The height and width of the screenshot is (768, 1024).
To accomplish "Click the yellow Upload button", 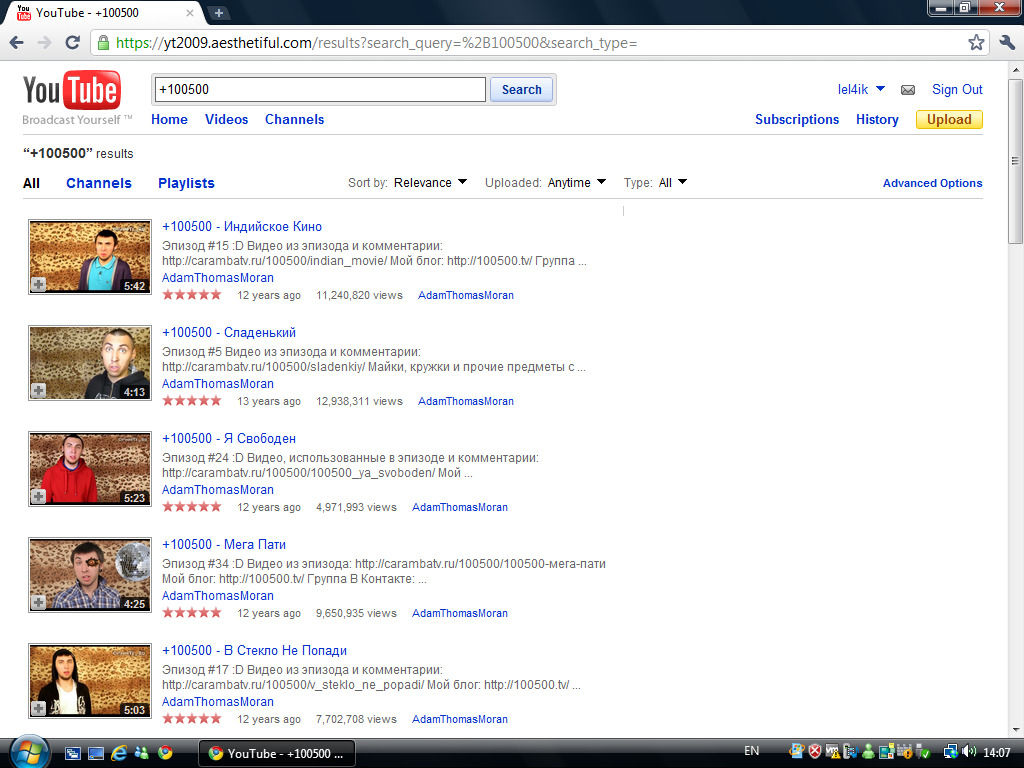I will point(948,119).
